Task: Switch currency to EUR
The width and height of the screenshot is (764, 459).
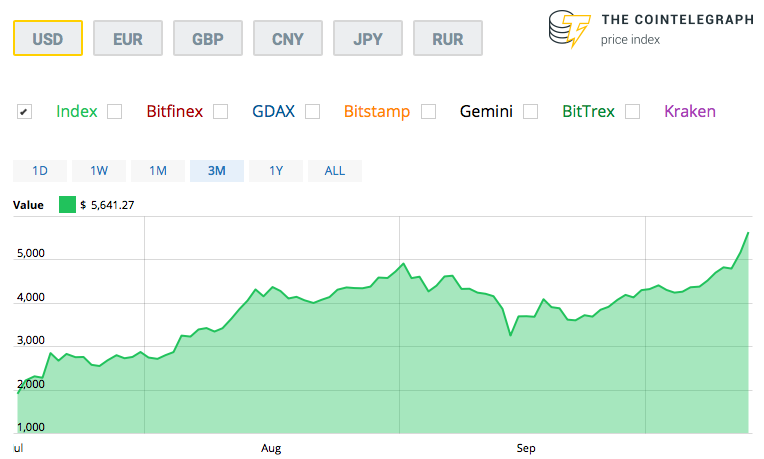Action: point(128,38)
